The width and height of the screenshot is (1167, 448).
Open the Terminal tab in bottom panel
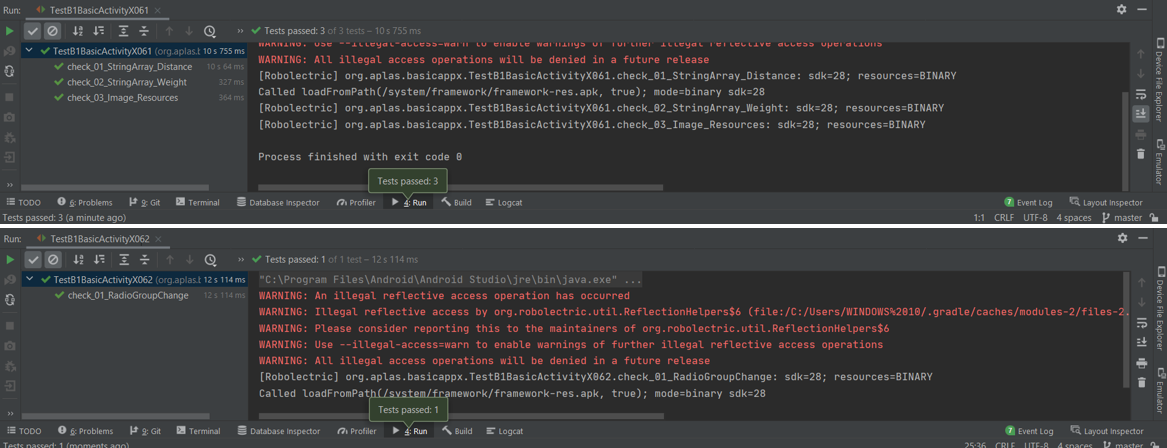pos(198,431)
